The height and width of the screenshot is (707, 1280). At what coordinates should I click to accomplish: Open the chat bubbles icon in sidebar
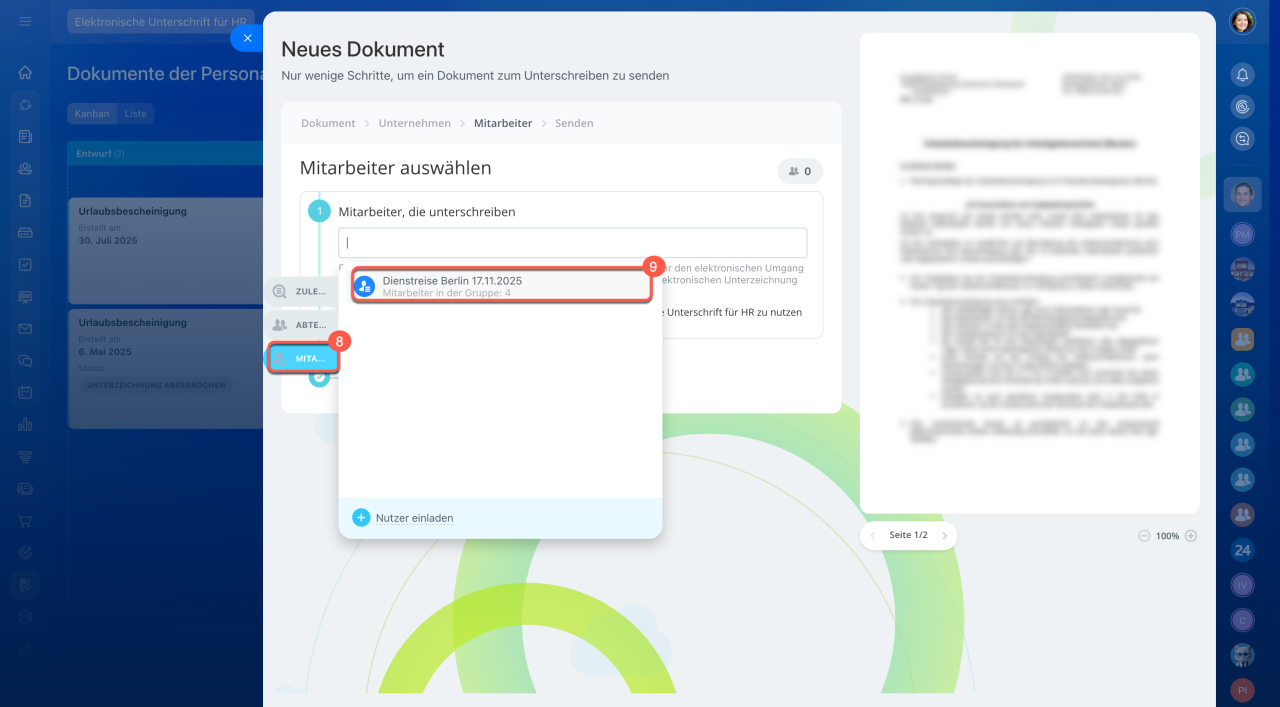pos(25,360)
